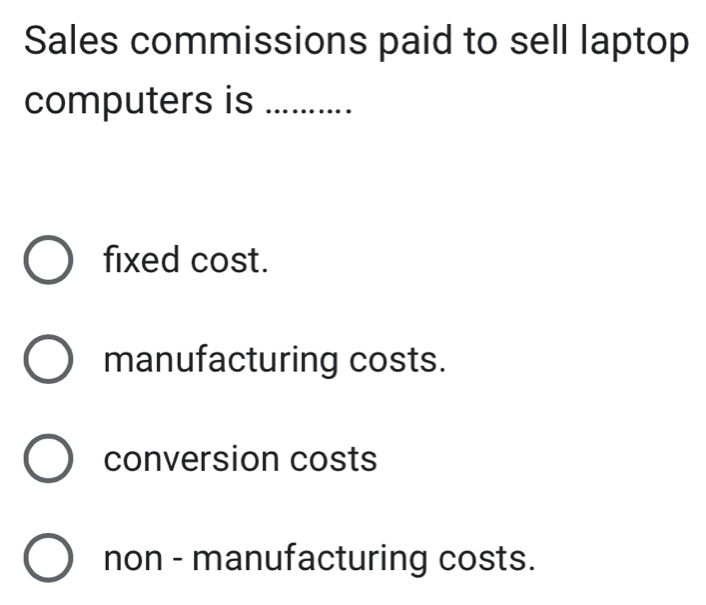Image resolution: width=706 pixels, height=605 pixels.
Task: Click the 'computers is' question line
Action: (x=140, y=105)
